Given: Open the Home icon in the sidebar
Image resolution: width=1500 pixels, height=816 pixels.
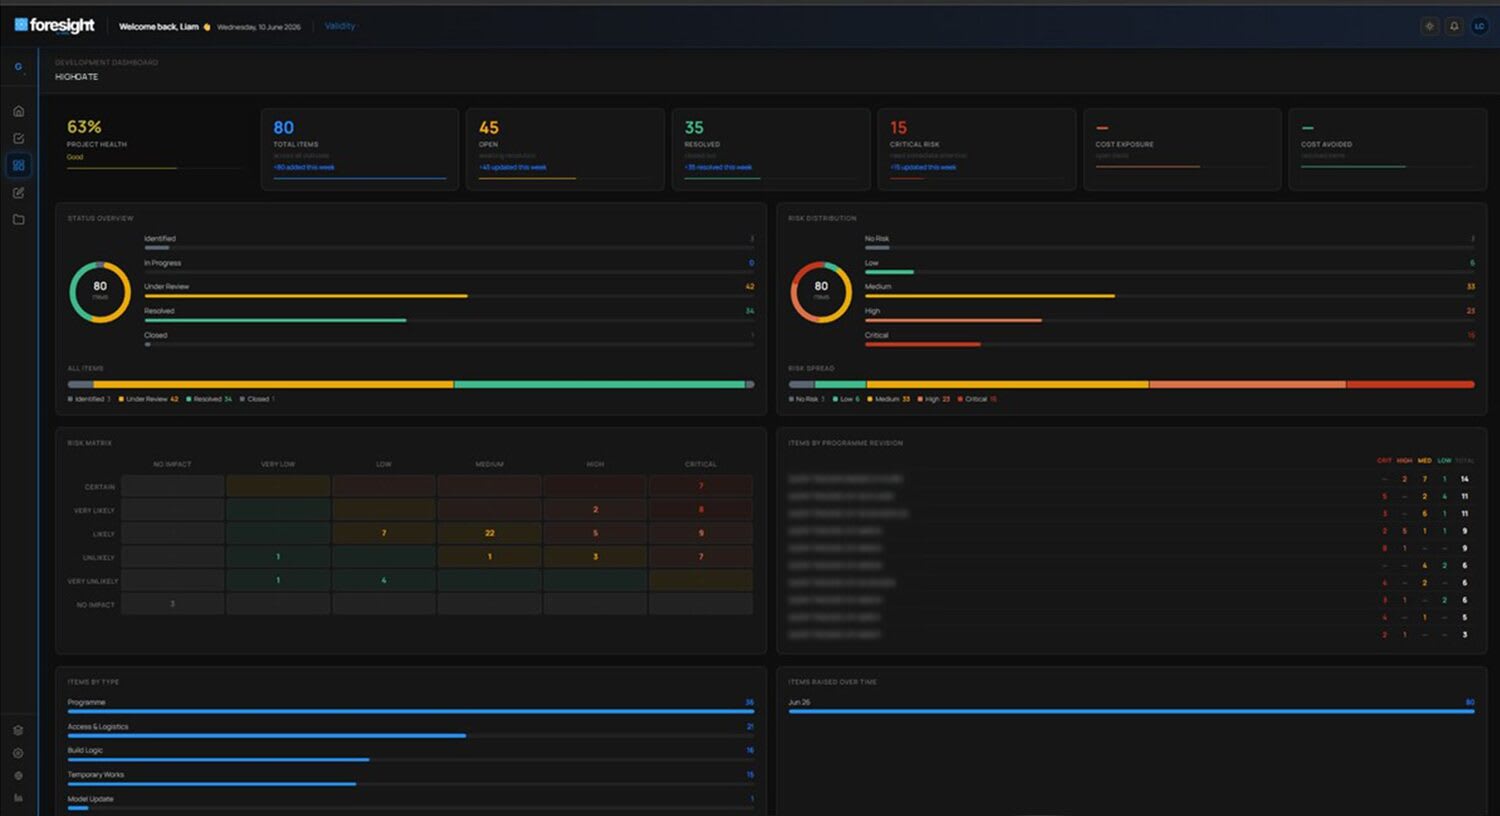Looking at the screenshot, I should tap(18, 111).
